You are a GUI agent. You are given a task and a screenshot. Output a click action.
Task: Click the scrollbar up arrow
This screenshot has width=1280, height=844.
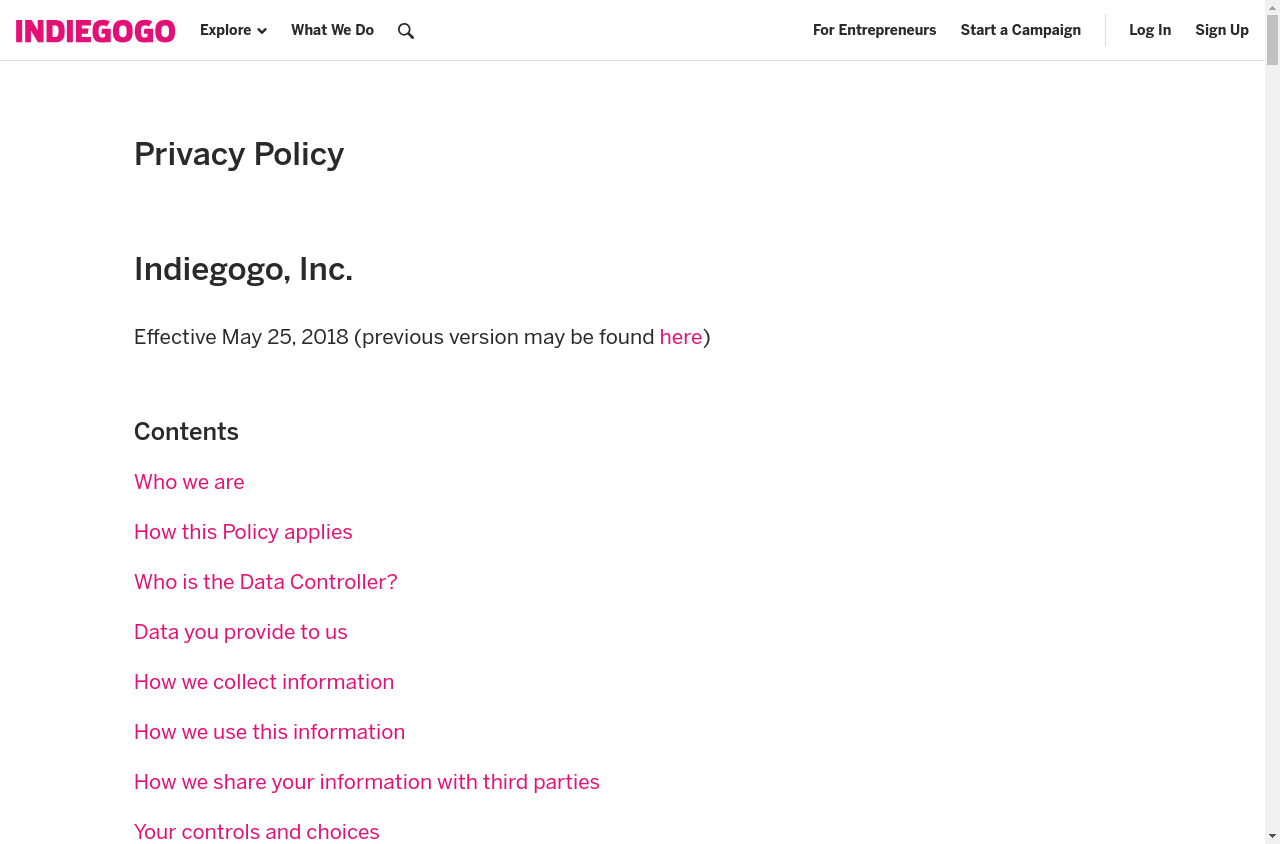coord(1272,7)
